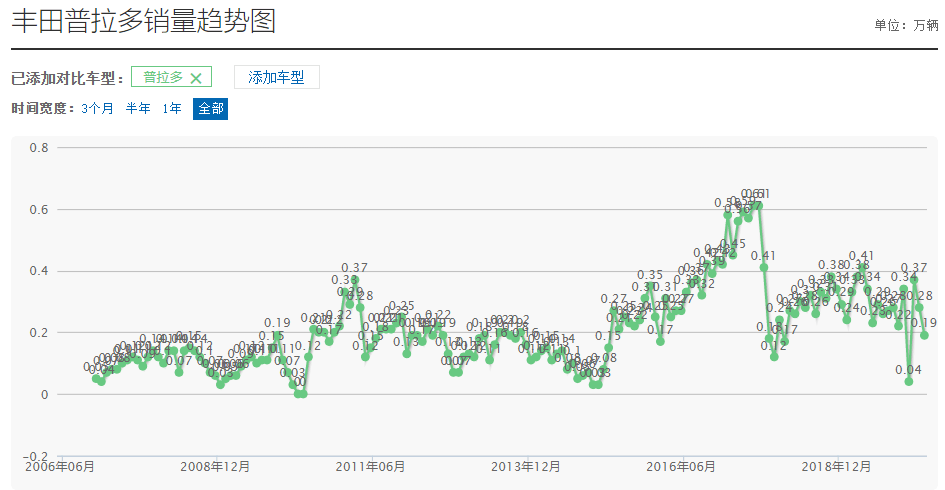Click the 2016年06月 axis label

(681, 466)
